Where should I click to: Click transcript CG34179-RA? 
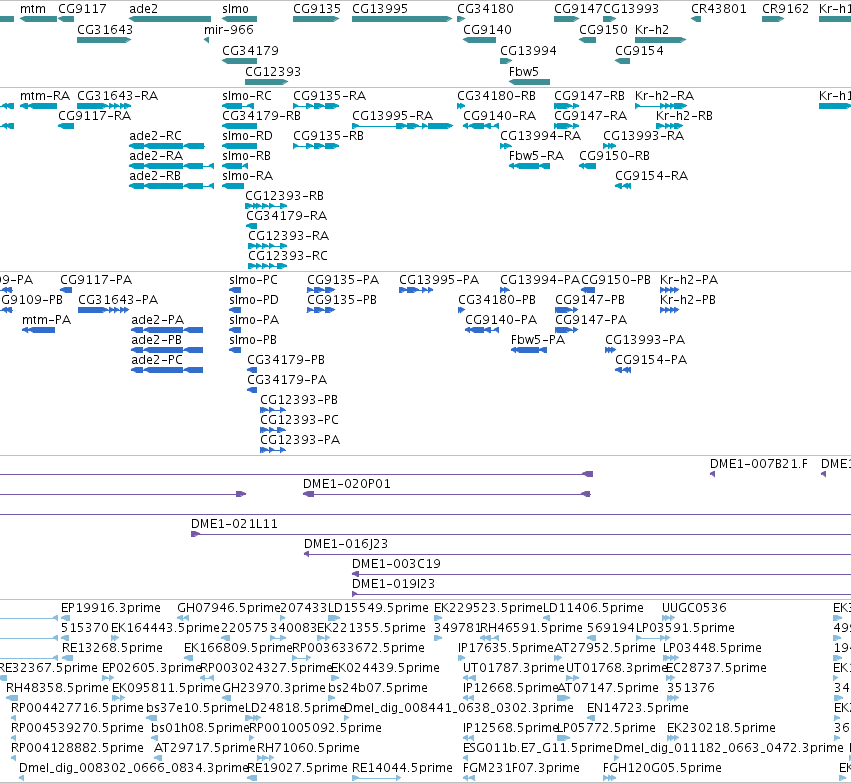coord(251,226)
